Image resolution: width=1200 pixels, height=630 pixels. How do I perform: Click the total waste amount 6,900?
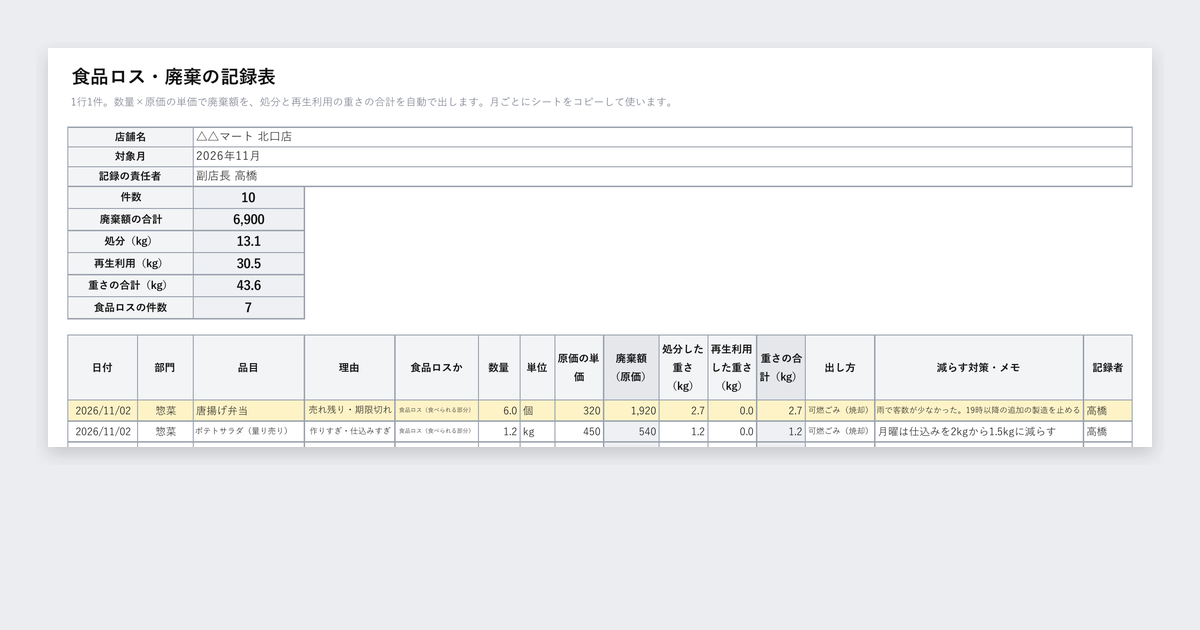[248, 220]
